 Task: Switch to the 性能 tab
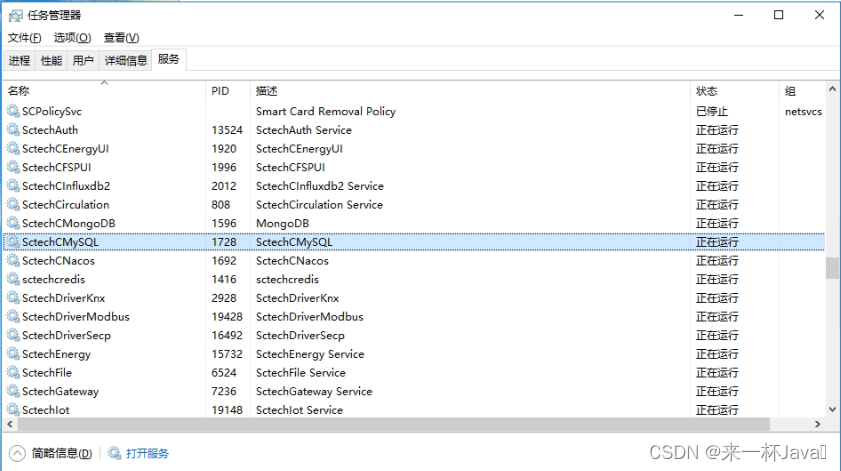point(51,61)
